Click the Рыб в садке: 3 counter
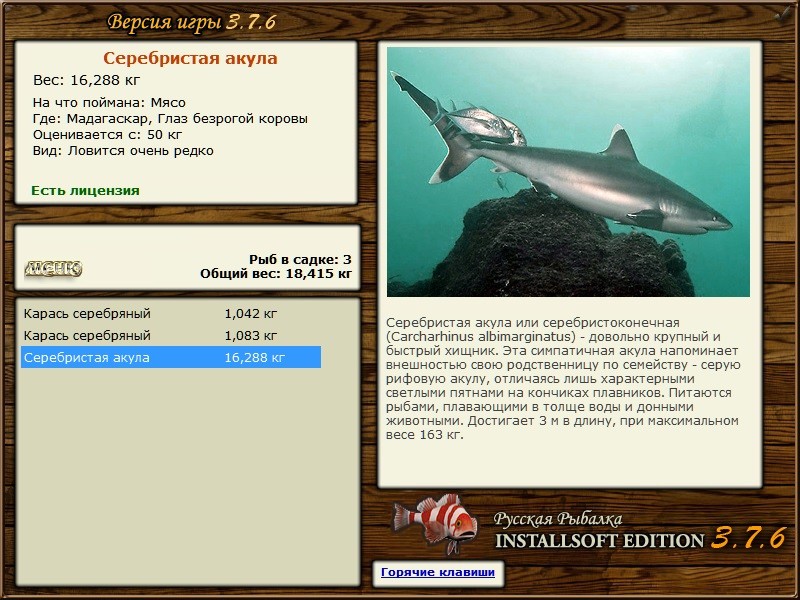Image resolution: width=800 pixels, height=600 pixels. click(299, 259)
